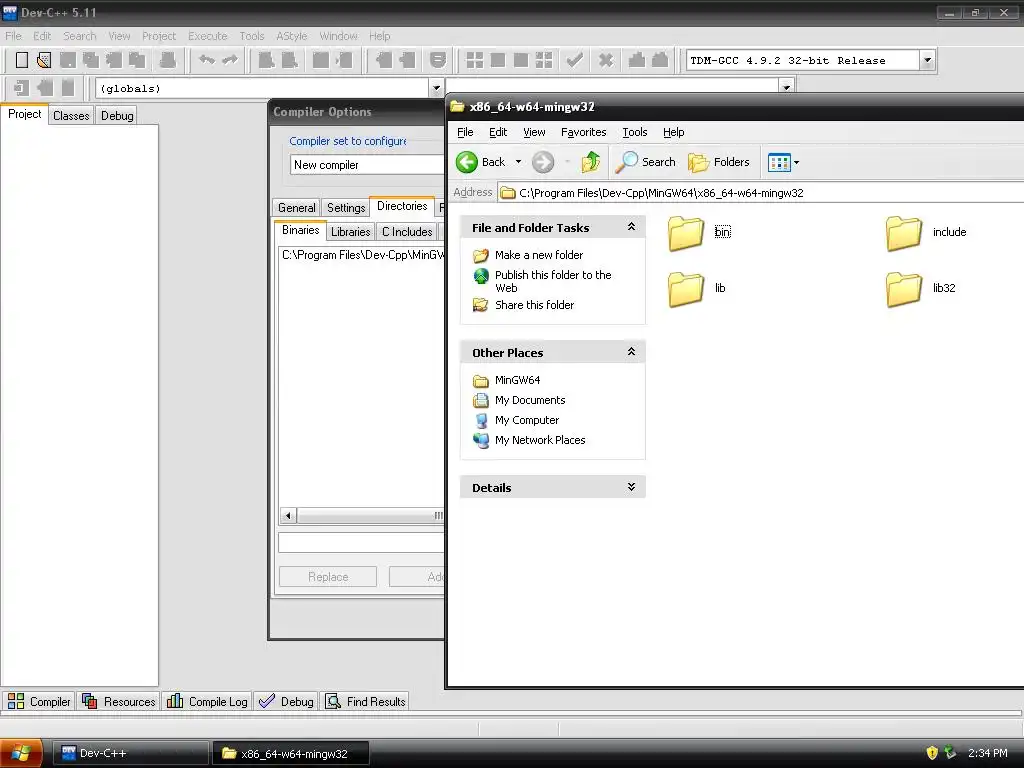This screenshot has height=768, width=1024.
Task: Select the bin folder icon
Action: pos(686,233)
